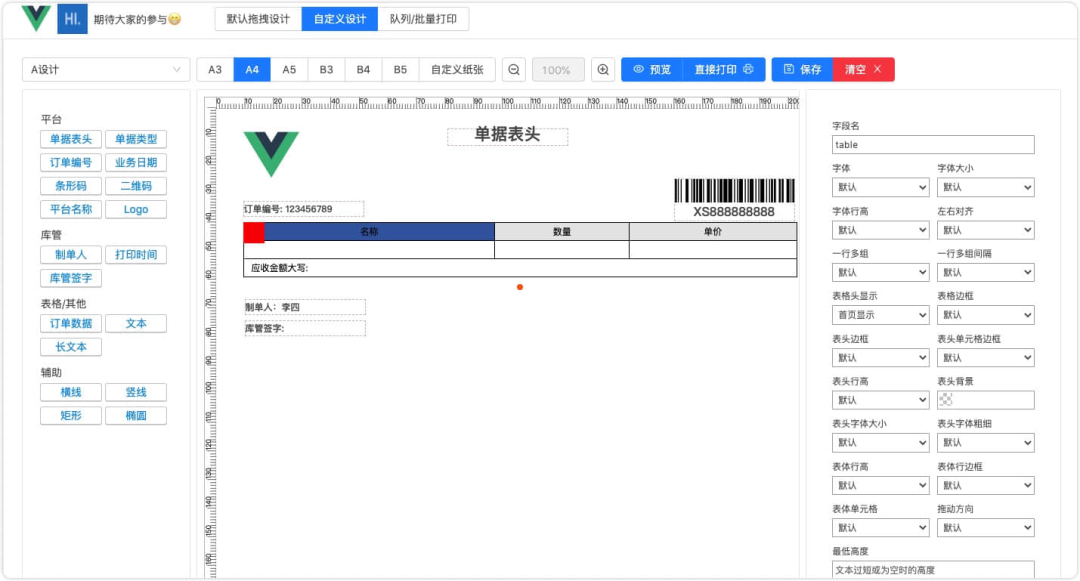Open the A设计 template dropdown

(106, 70)
